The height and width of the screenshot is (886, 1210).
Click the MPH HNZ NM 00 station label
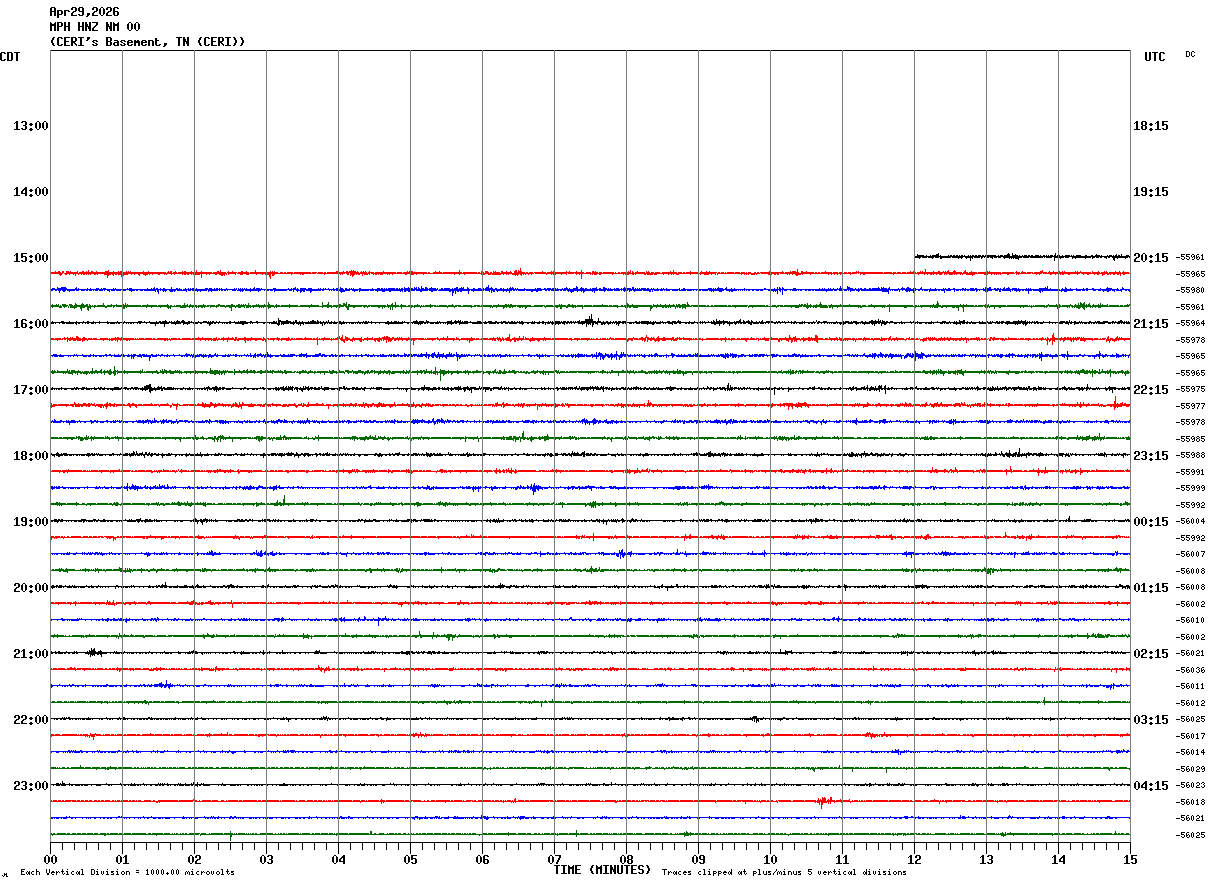pos(95,27)
